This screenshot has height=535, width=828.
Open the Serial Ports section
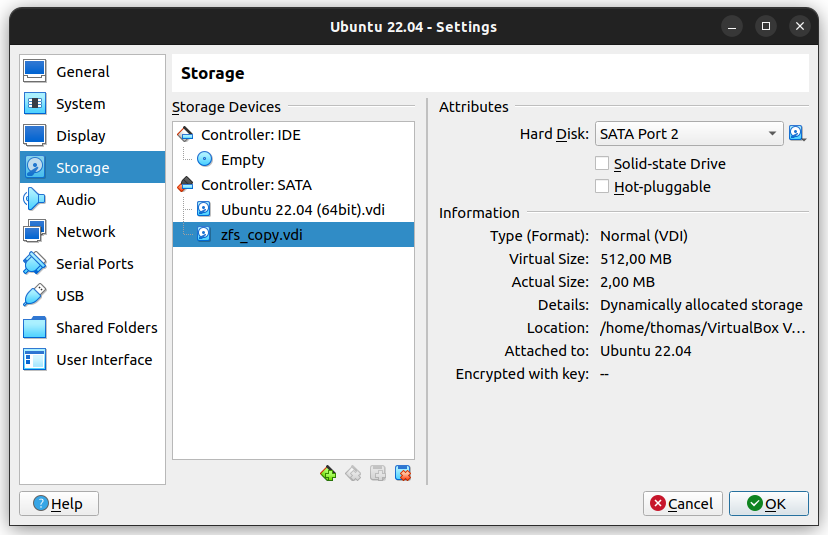coord(92,264)
